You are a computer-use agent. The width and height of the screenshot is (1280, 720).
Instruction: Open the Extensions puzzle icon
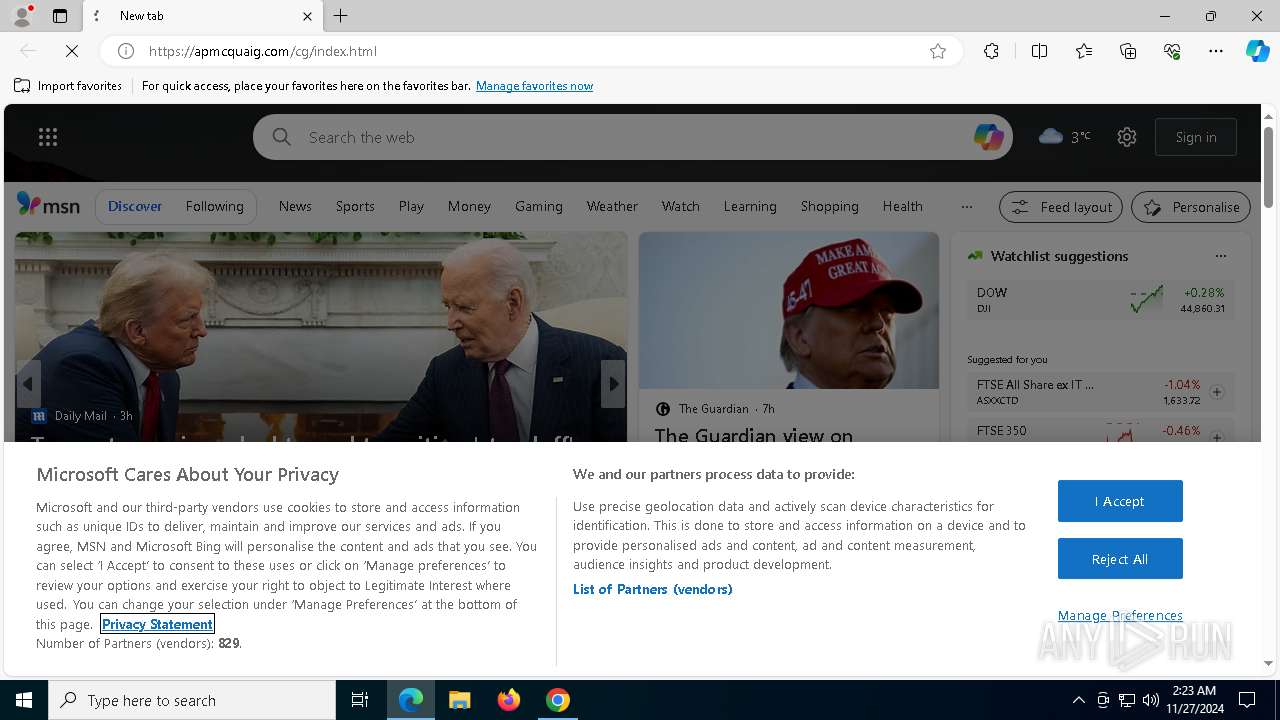[991, 51]
